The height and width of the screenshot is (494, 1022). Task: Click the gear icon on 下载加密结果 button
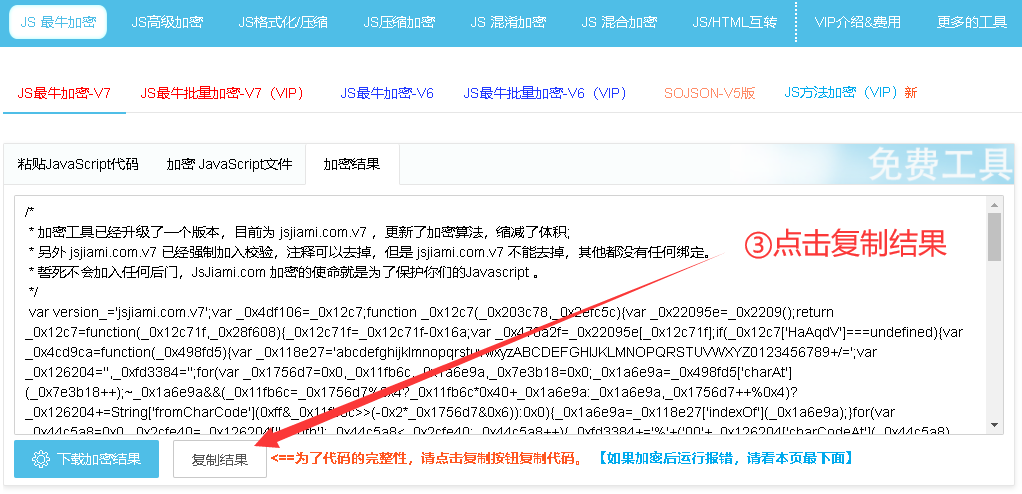tap(41, 460)
